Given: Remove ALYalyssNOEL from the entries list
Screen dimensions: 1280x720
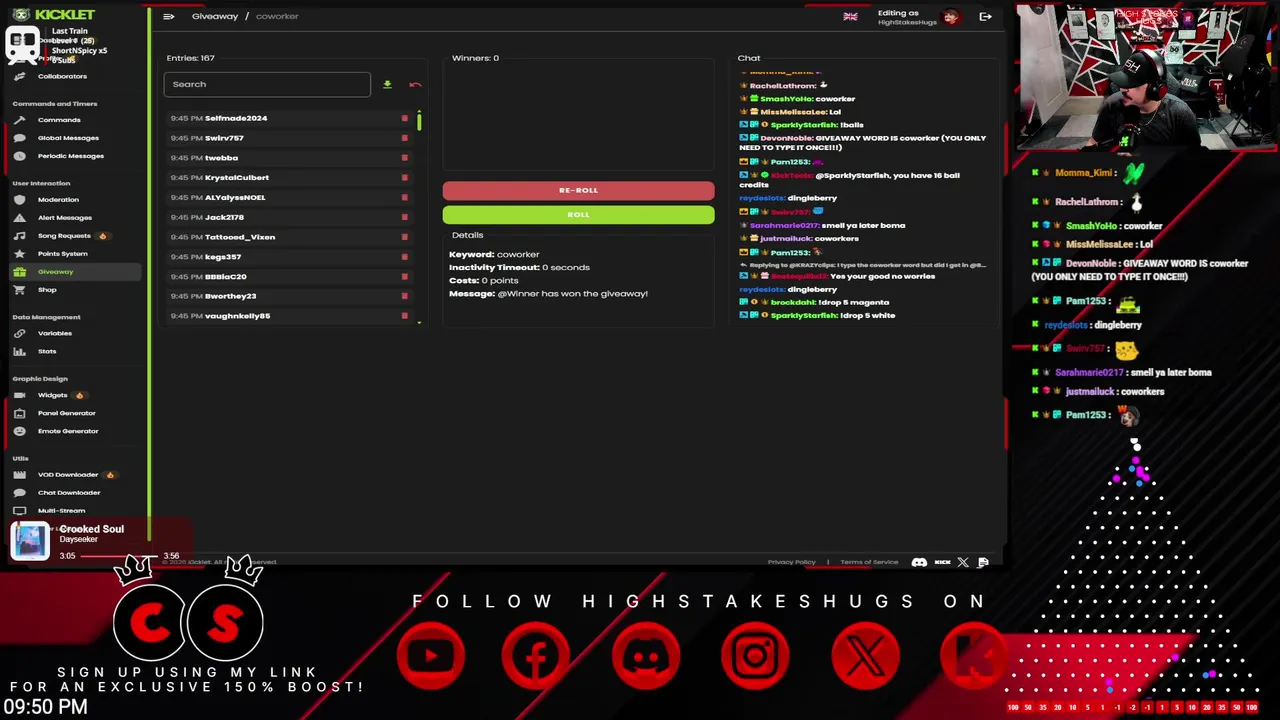Looking at the screenshot, I should pos(404,197).
